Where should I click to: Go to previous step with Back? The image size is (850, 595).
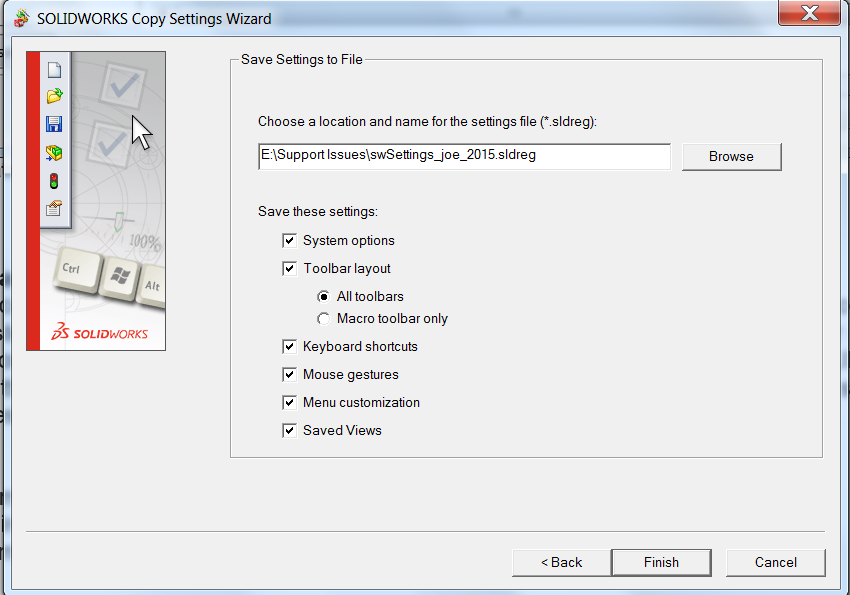(x=561, y=562)
